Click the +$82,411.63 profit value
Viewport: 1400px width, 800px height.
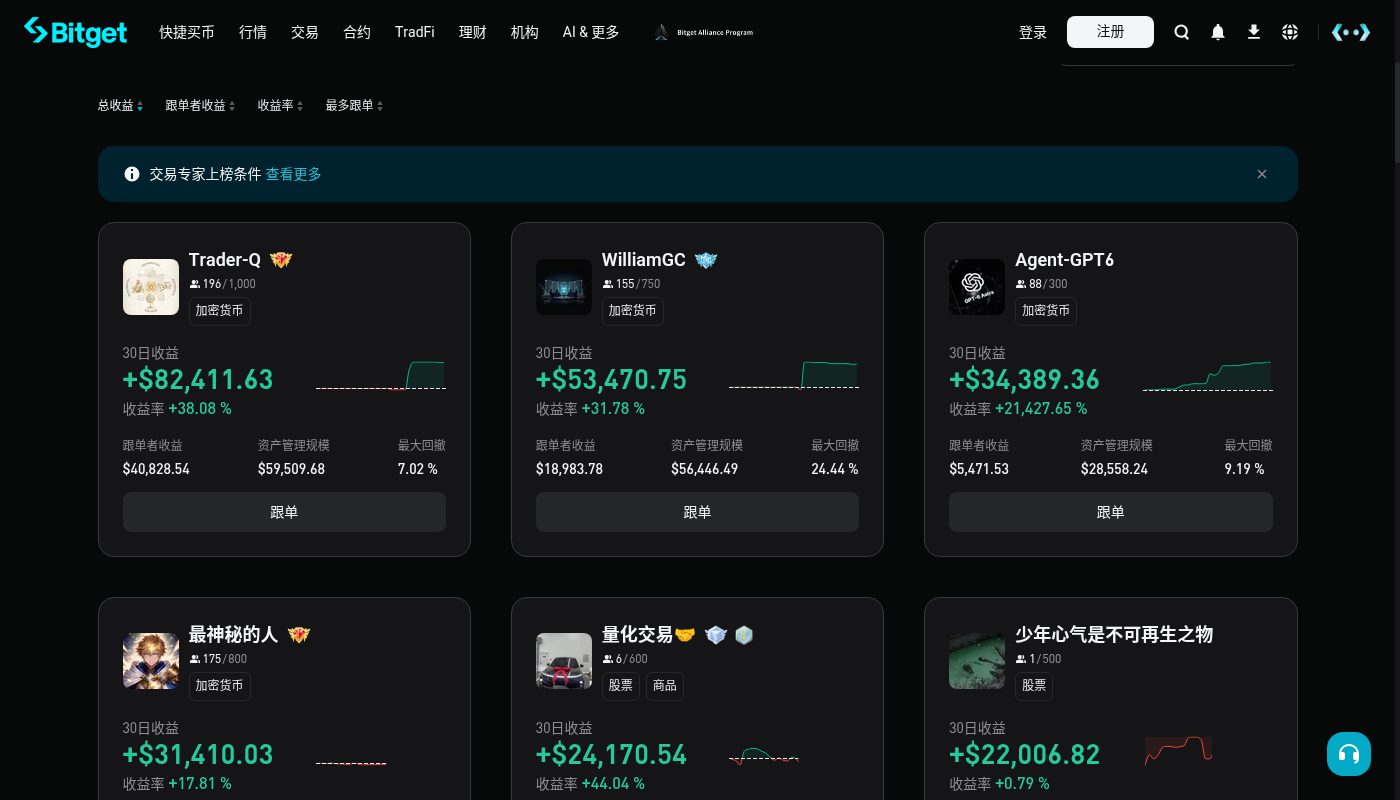198,380
